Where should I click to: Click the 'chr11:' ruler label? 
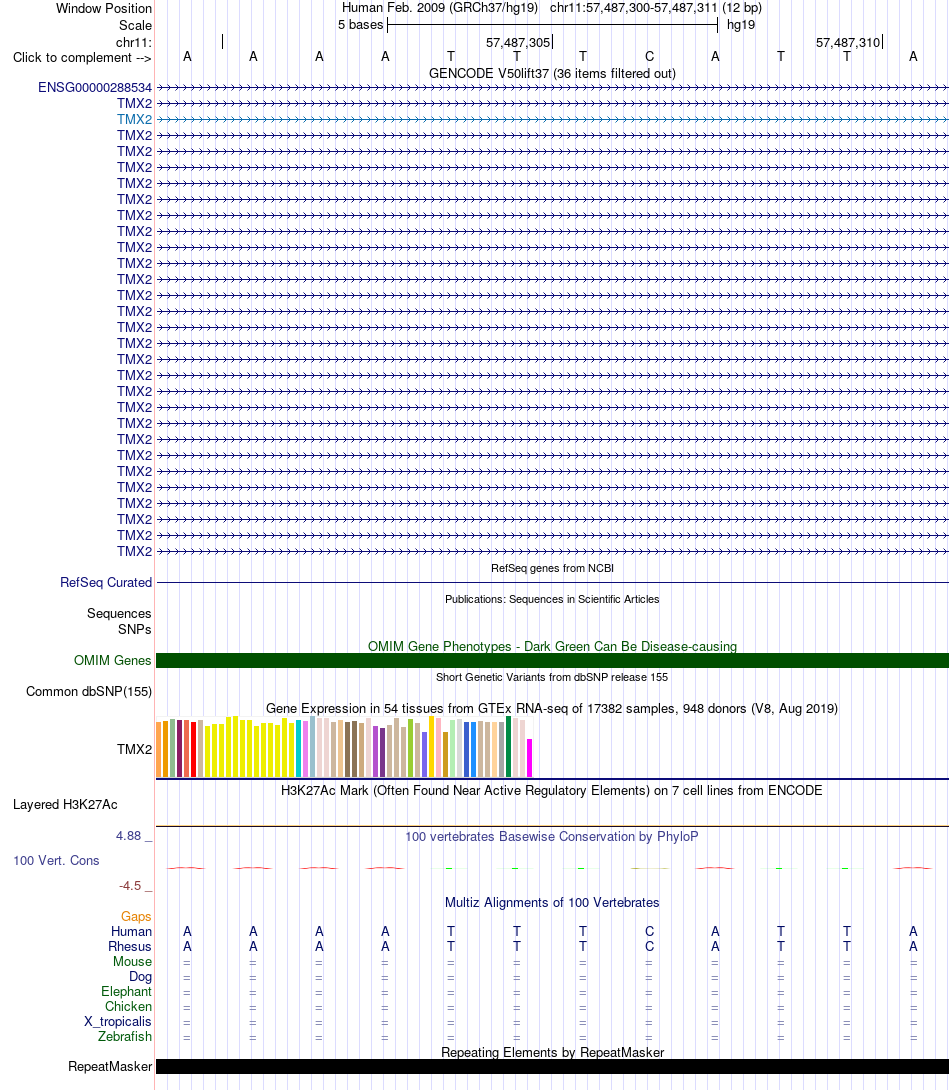coord(133,42)
